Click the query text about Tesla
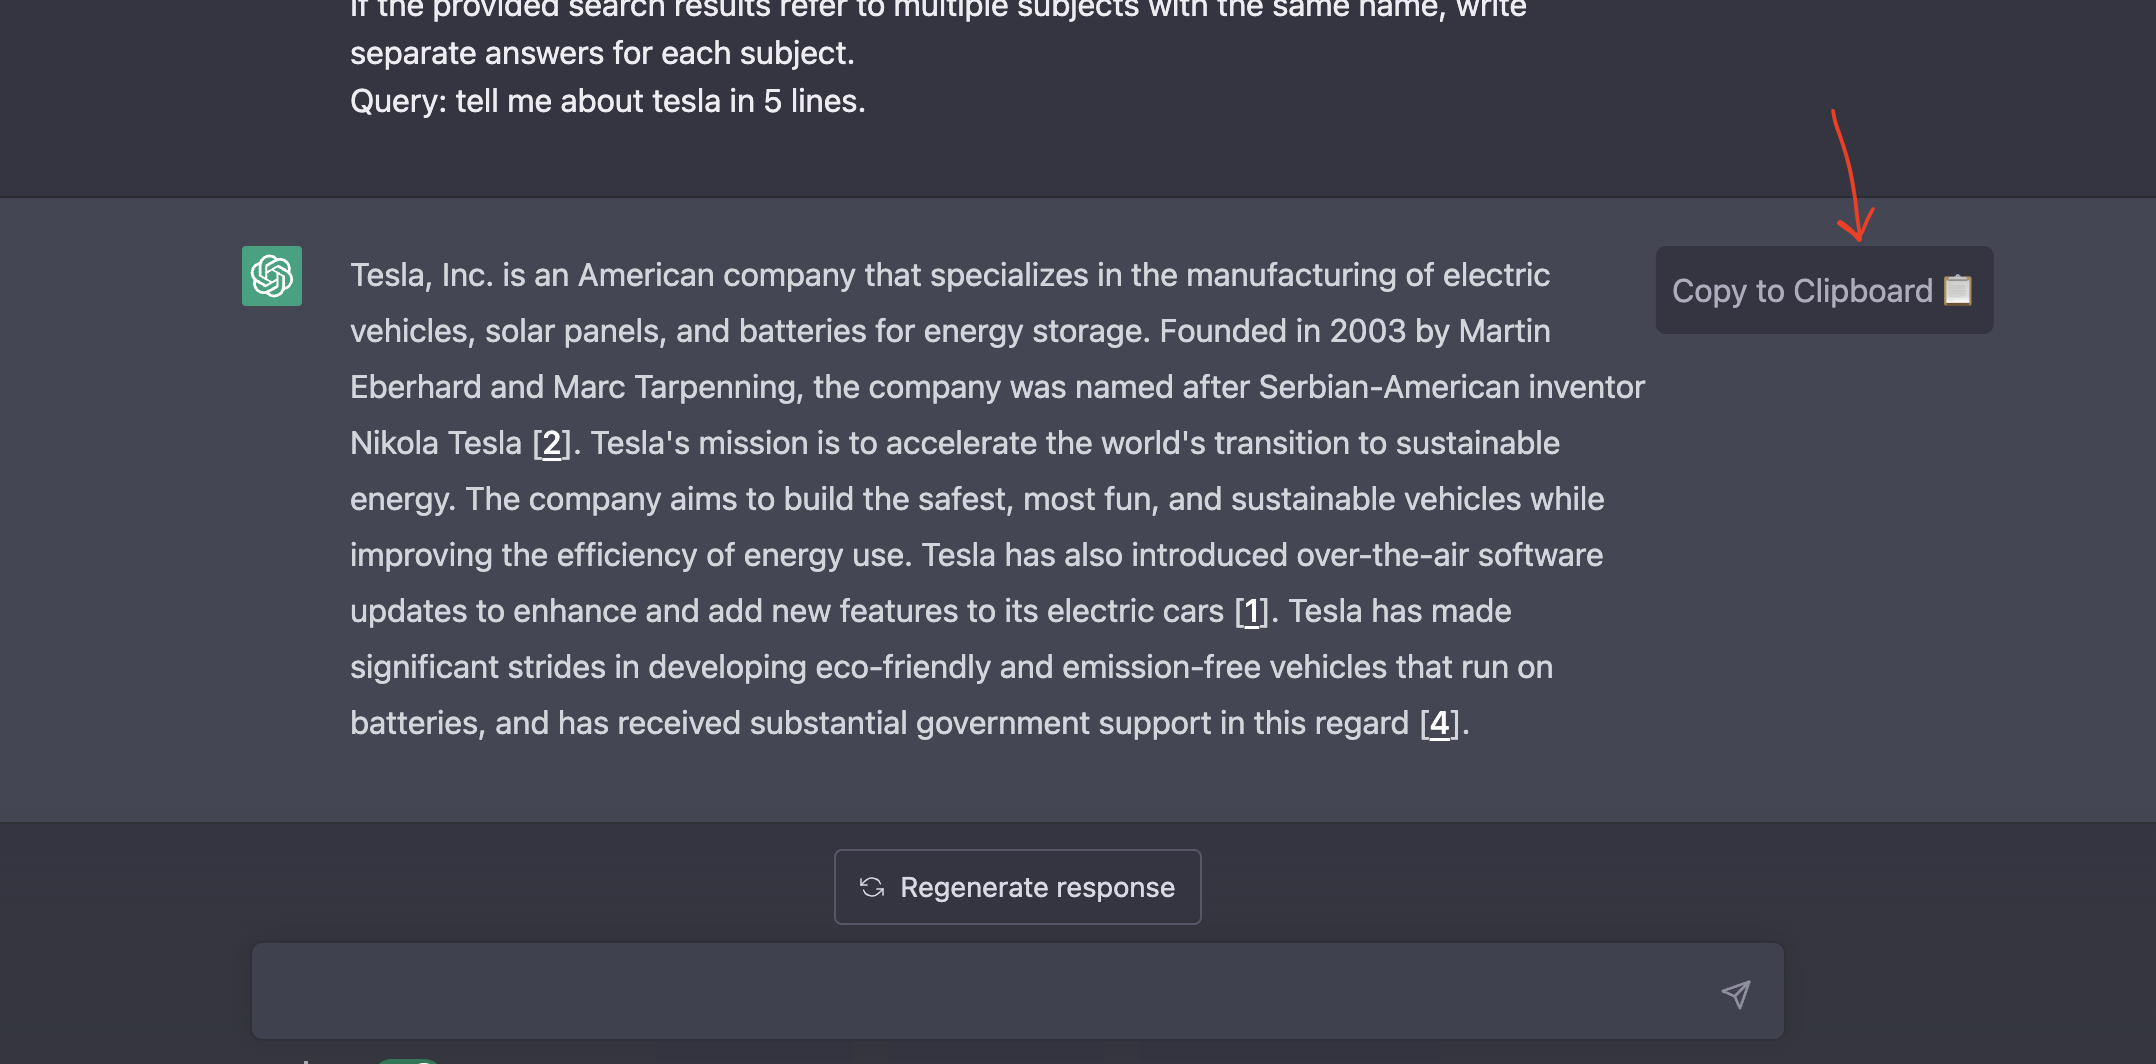2156x1064 pixels. click(x=607, y=101)
